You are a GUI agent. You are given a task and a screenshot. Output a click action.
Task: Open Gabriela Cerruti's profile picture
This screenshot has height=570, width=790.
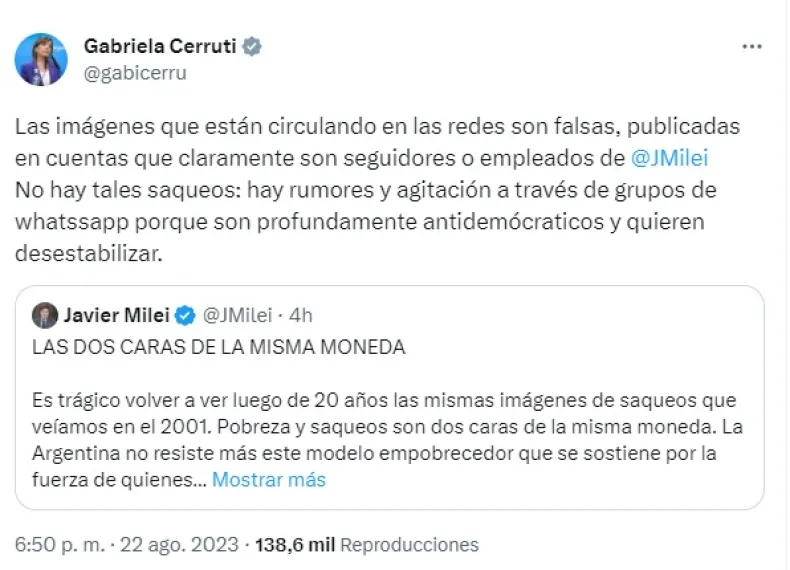[x=41, y=59]
